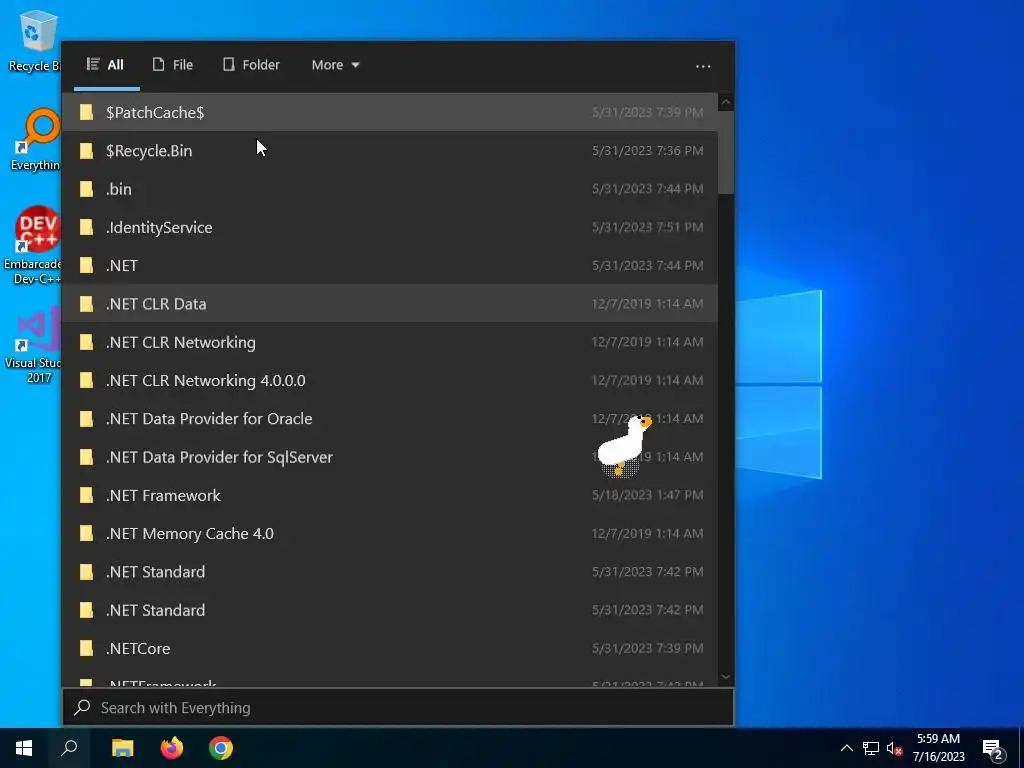Open the taskbar clock and date

pos(938,748)
